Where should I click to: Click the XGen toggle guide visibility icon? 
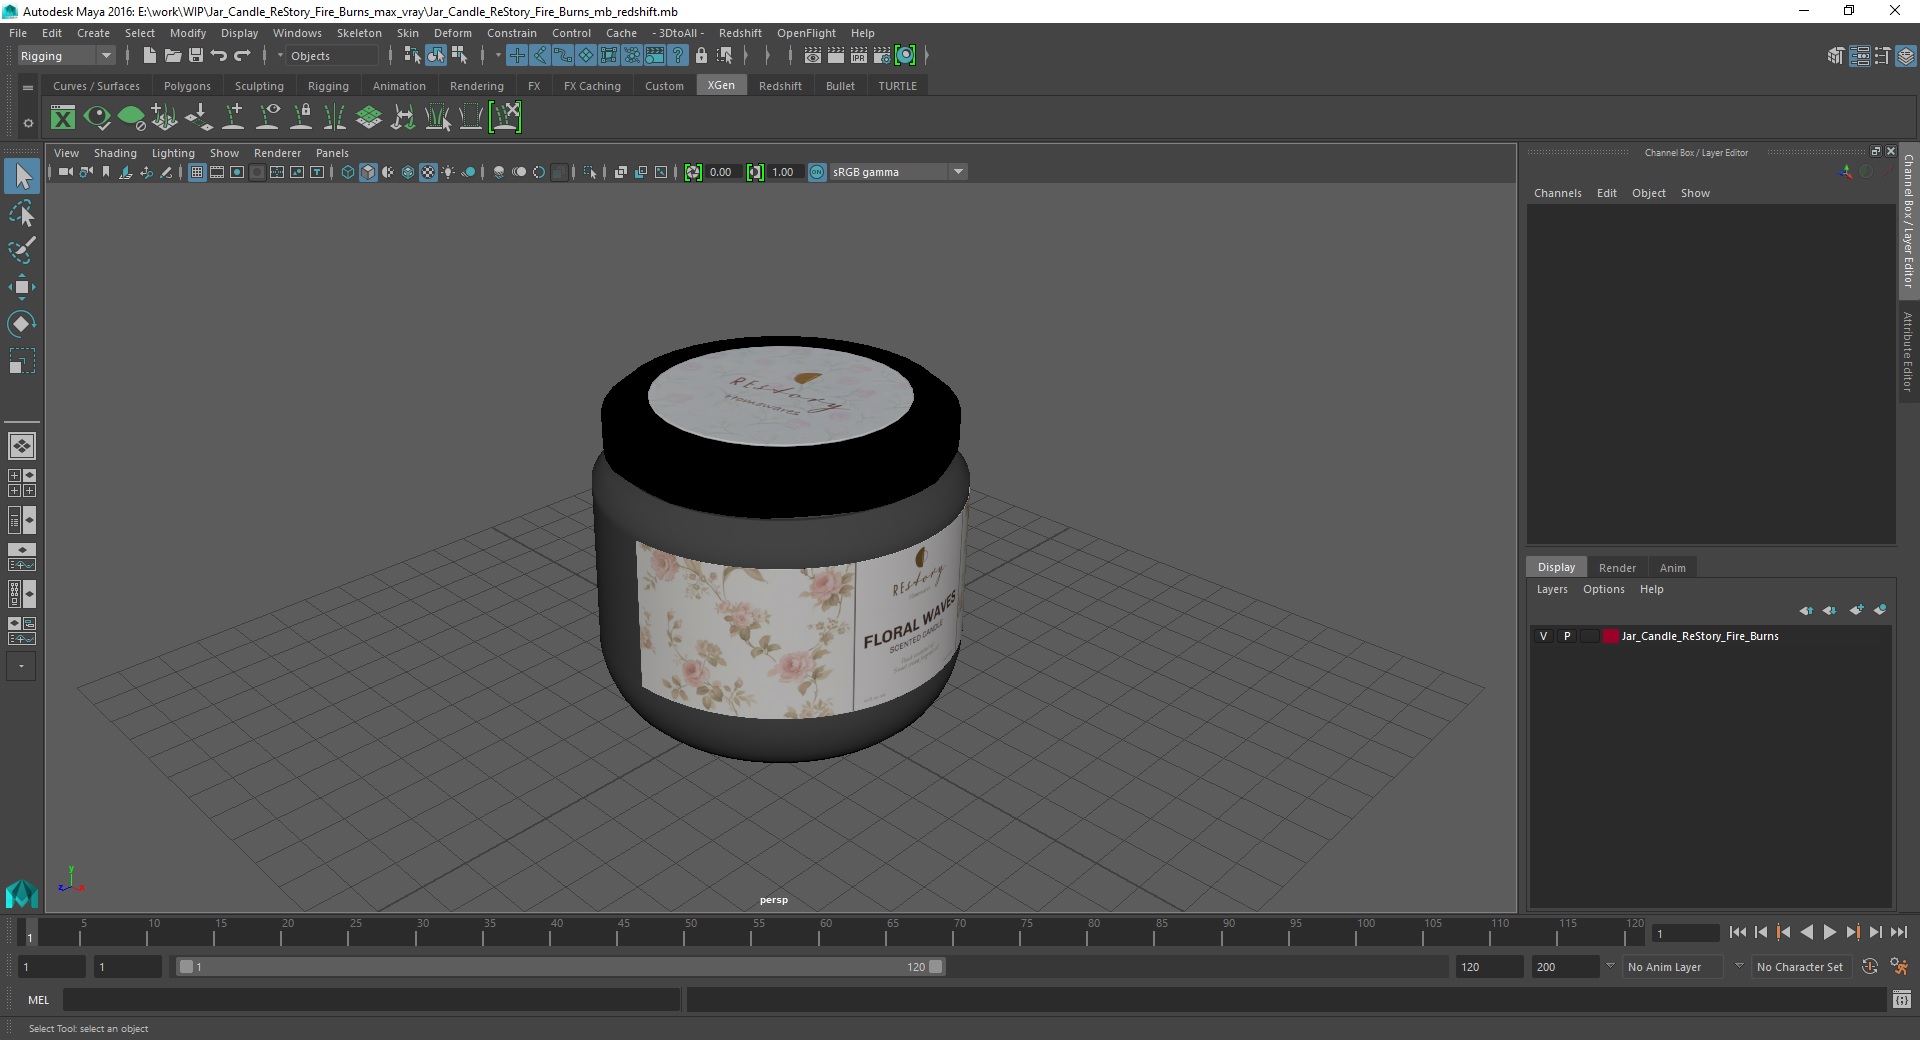coord(267,118)
